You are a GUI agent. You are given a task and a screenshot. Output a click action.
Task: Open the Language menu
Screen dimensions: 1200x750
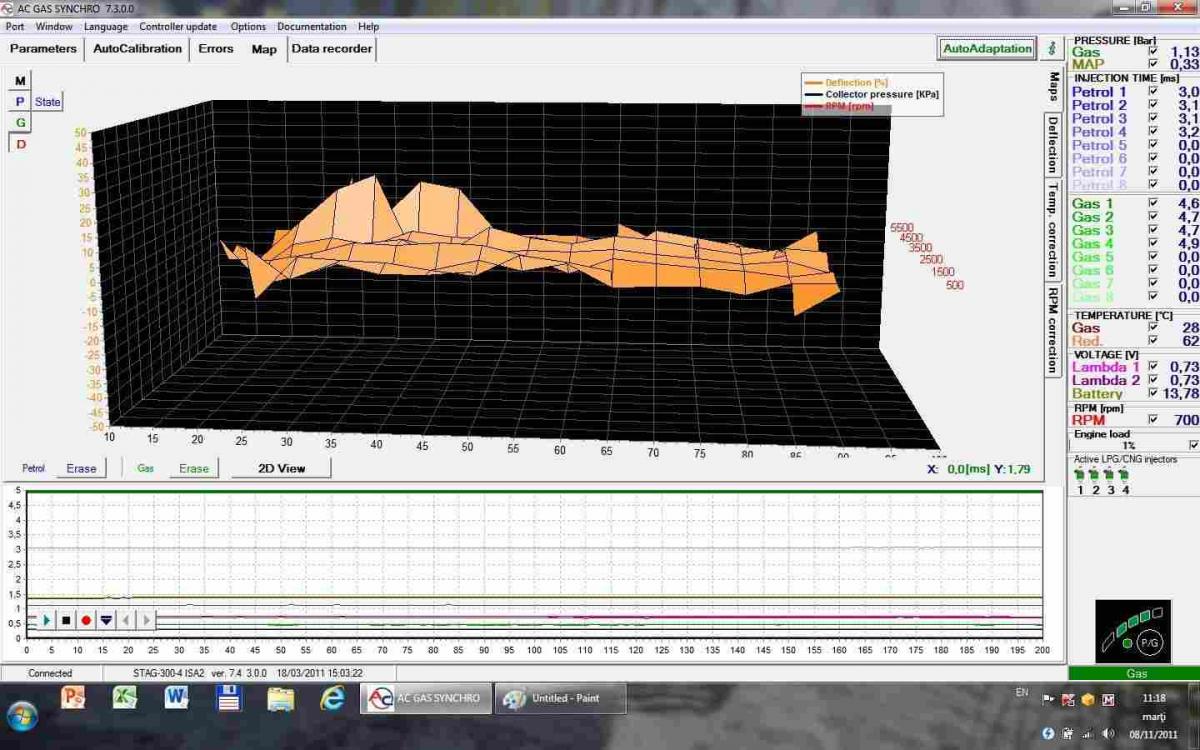[x=106, y=27]
